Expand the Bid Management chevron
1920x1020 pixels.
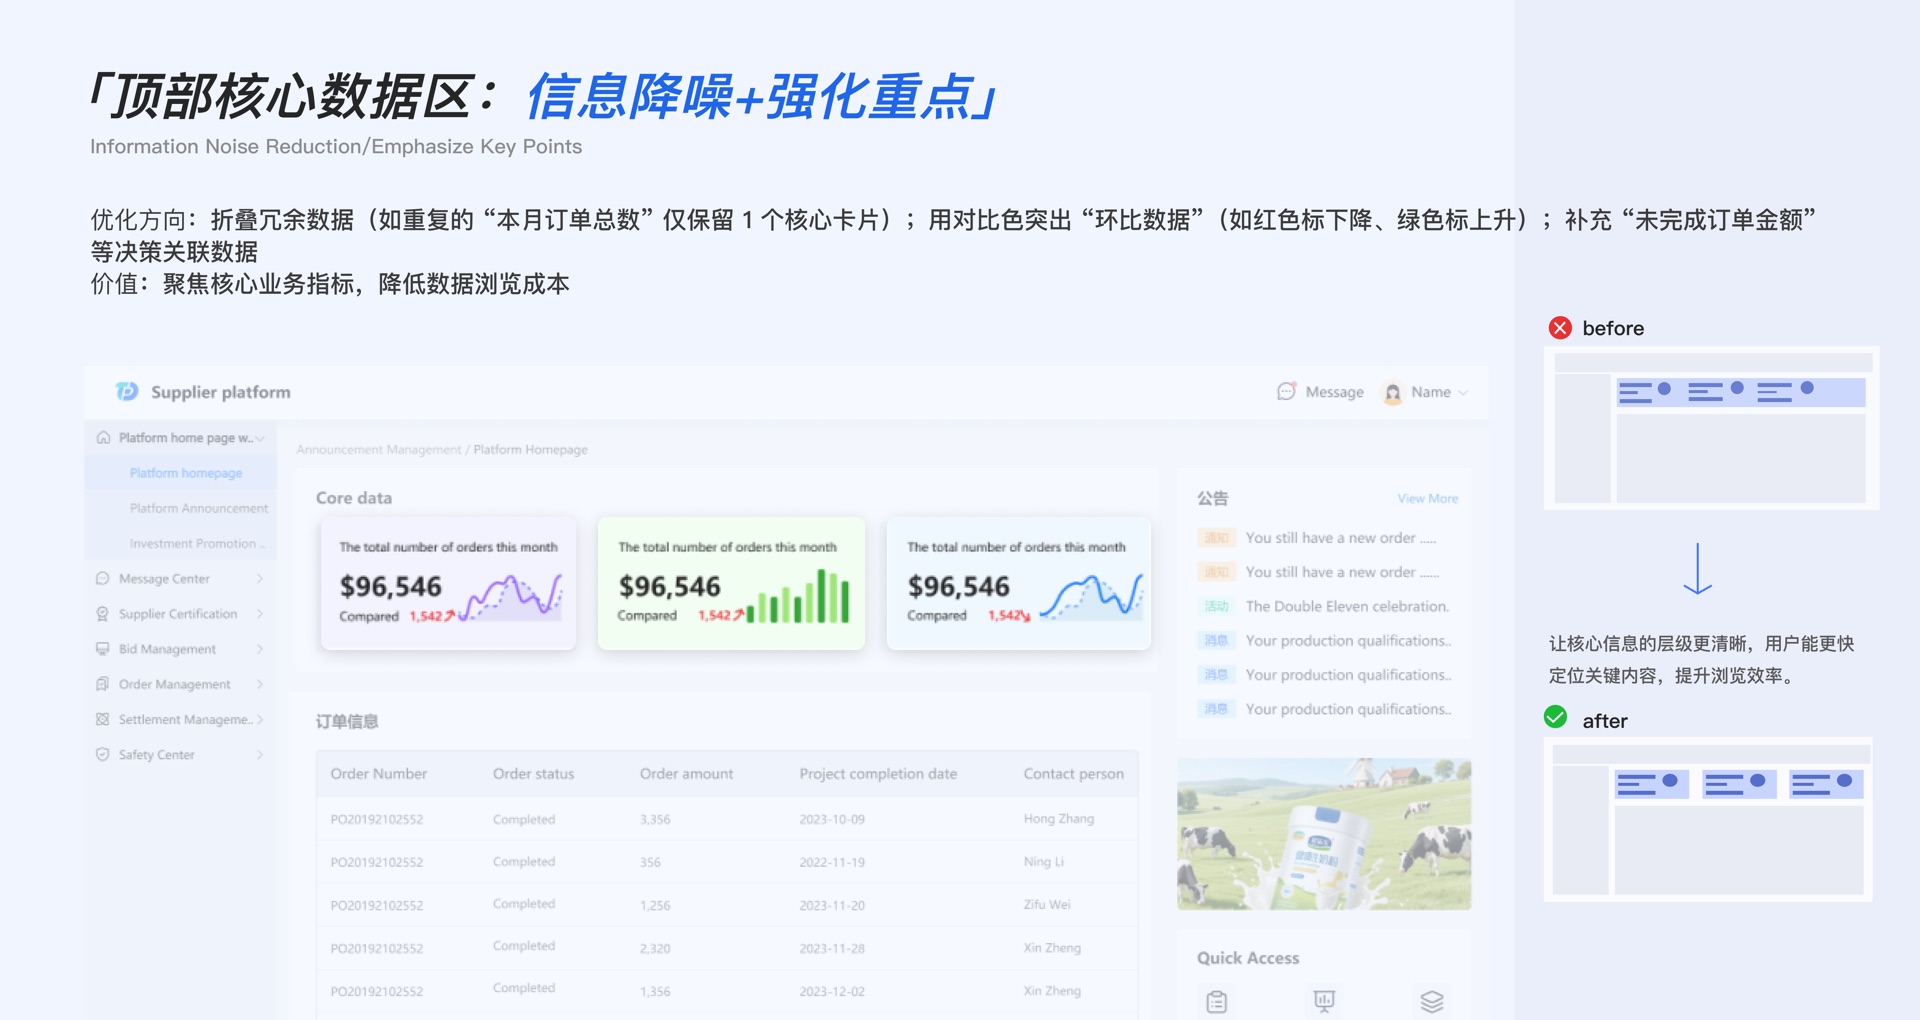[x=260, y=648]
